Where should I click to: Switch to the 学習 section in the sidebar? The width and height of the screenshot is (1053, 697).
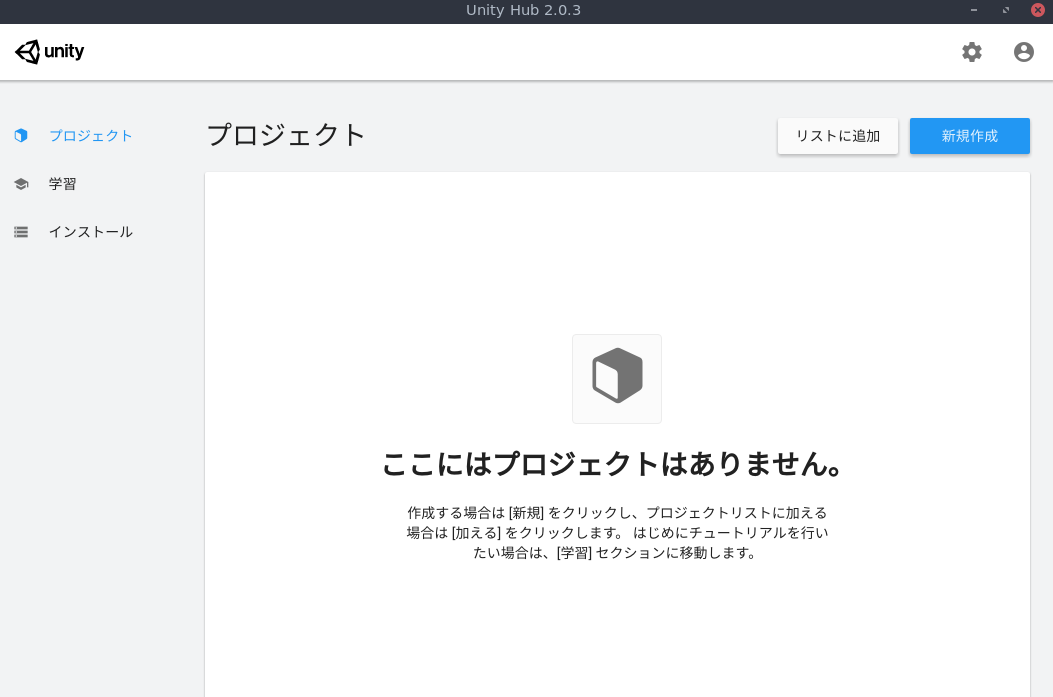pyautogui.click(x=62, y=183)
